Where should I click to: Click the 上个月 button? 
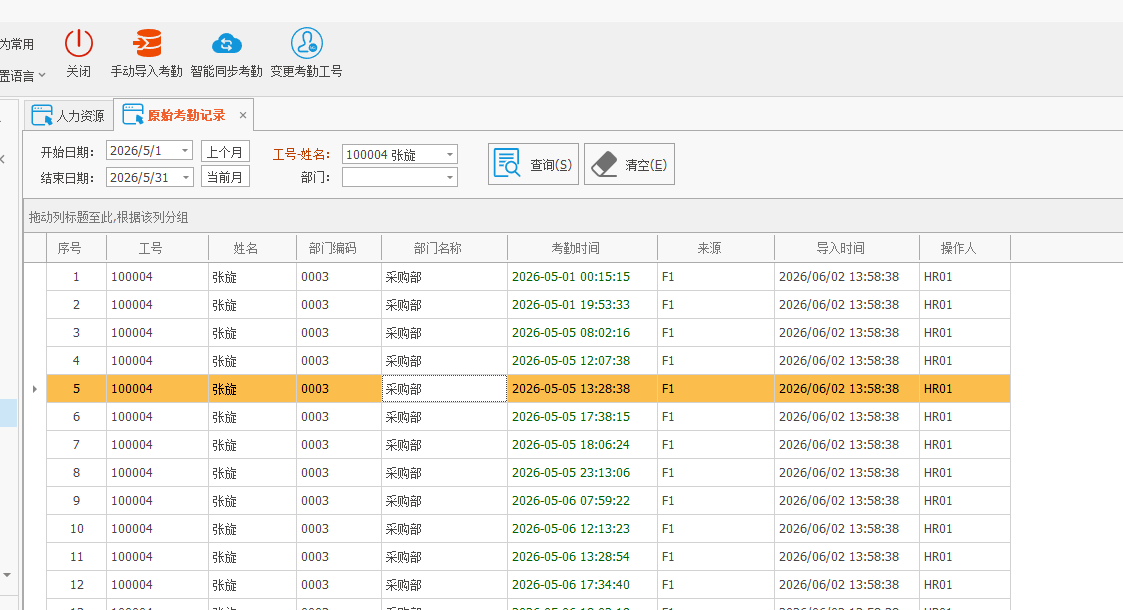click(225, 152)
